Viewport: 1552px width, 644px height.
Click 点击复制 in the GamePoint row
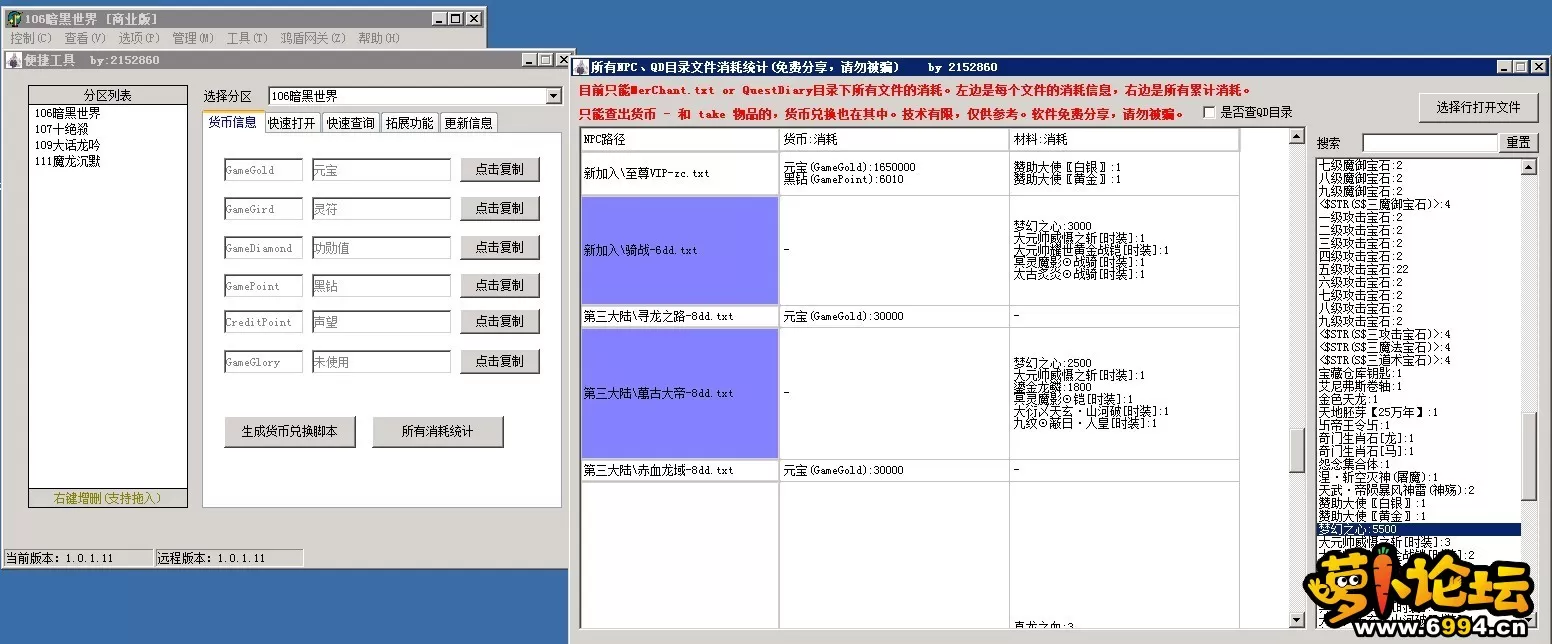tap(499, 285)
